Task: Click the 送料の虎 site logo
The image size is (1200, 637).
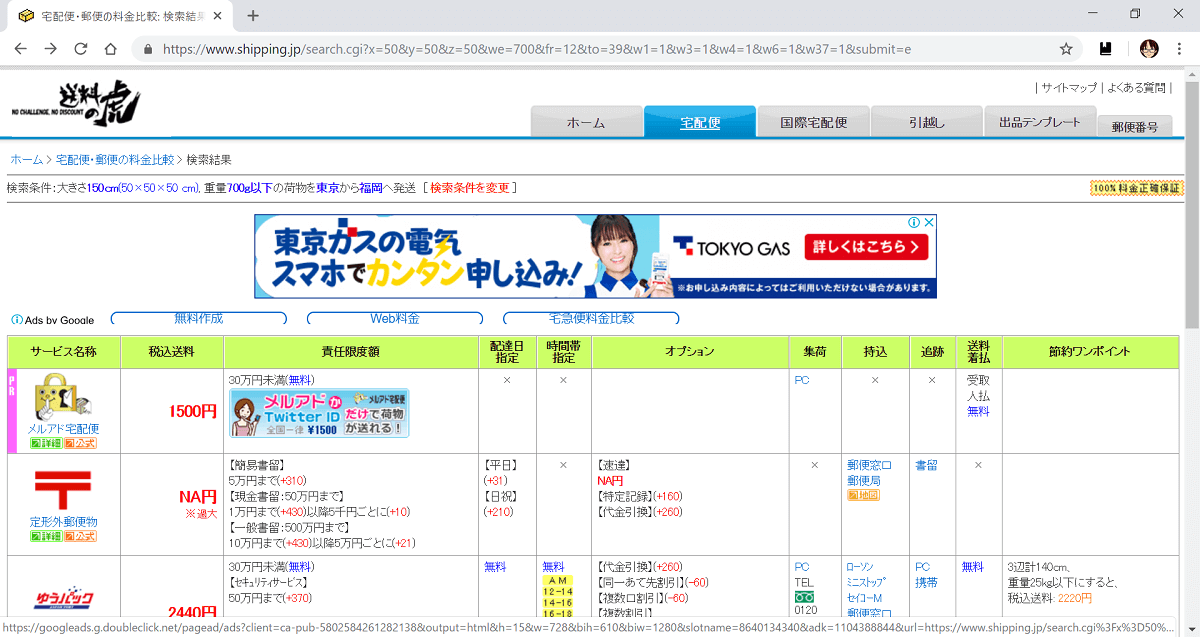Action: click(76, 103)
